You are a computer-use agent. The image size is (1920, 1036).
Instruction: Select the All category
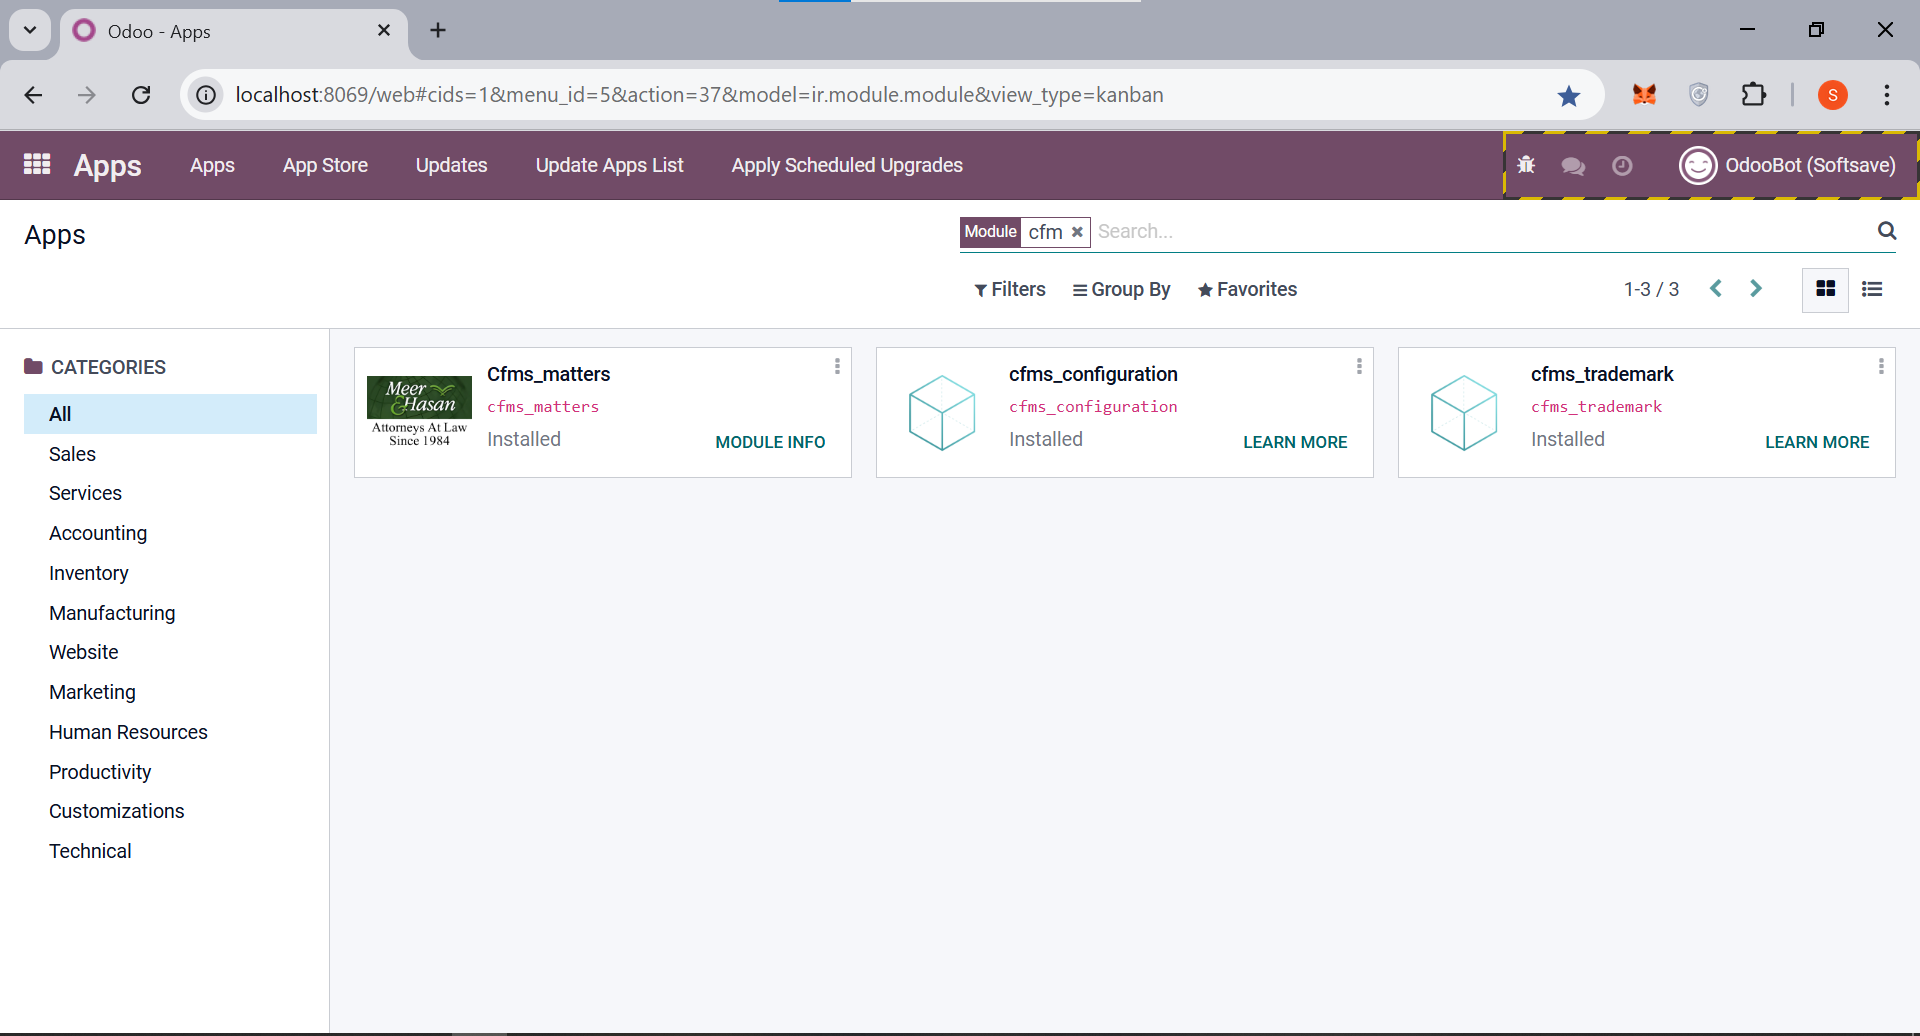(x=170, y=414)
